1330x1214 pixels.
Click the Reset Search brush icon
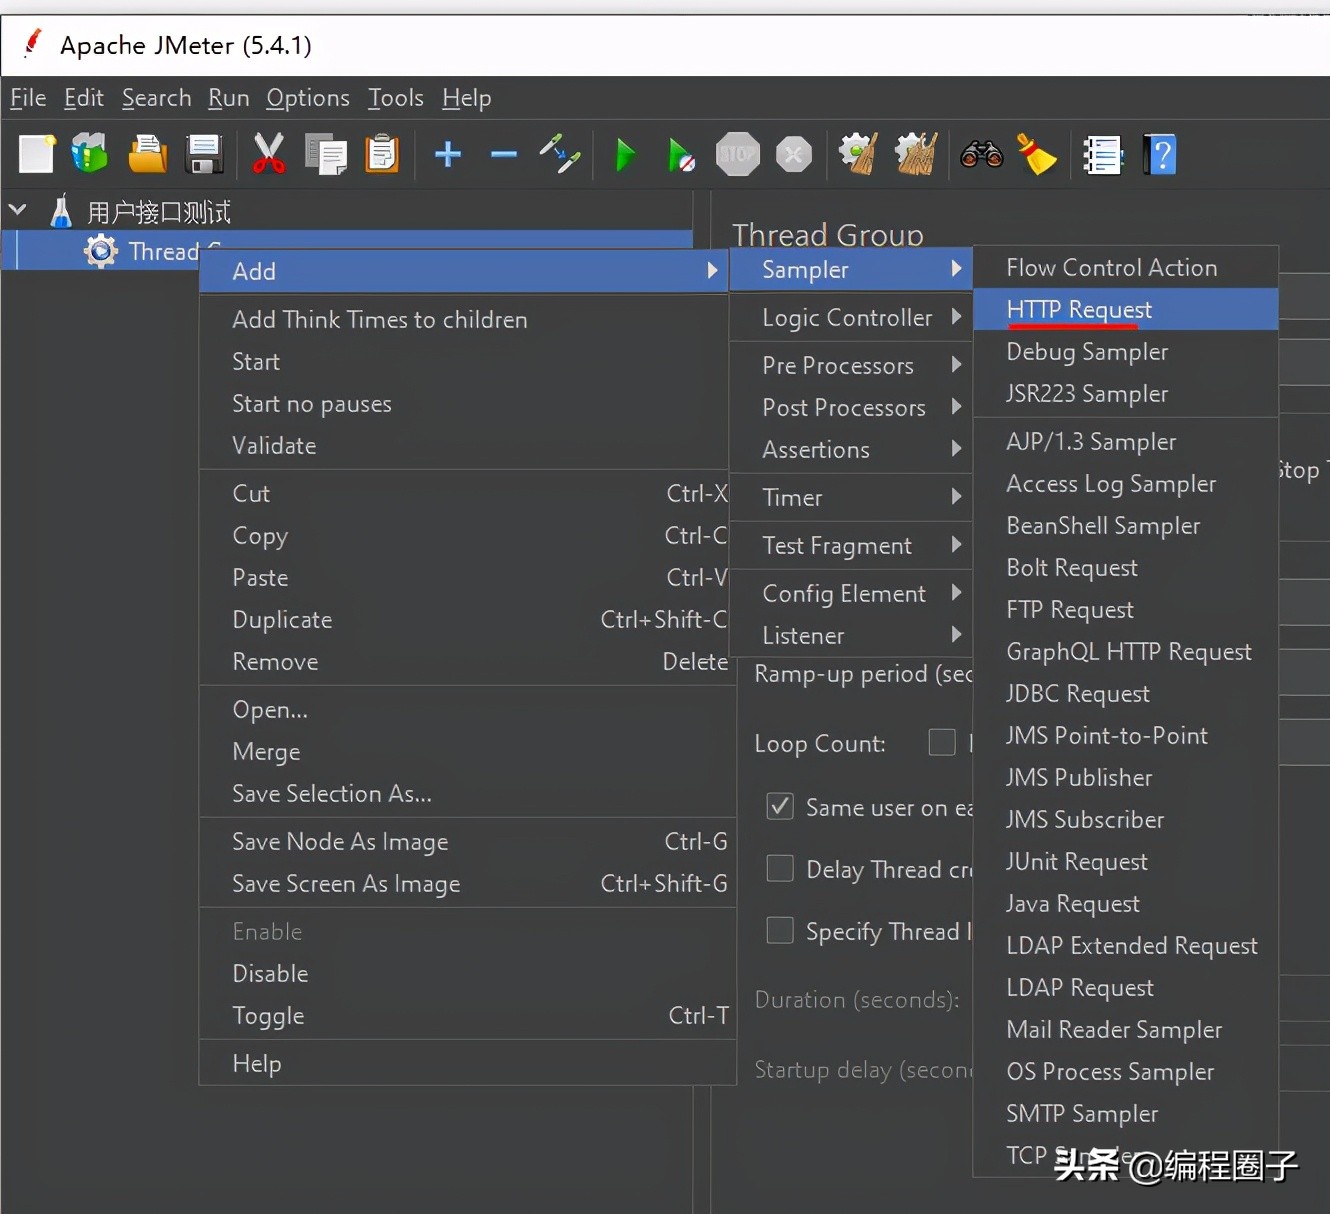coord(1037,154)
